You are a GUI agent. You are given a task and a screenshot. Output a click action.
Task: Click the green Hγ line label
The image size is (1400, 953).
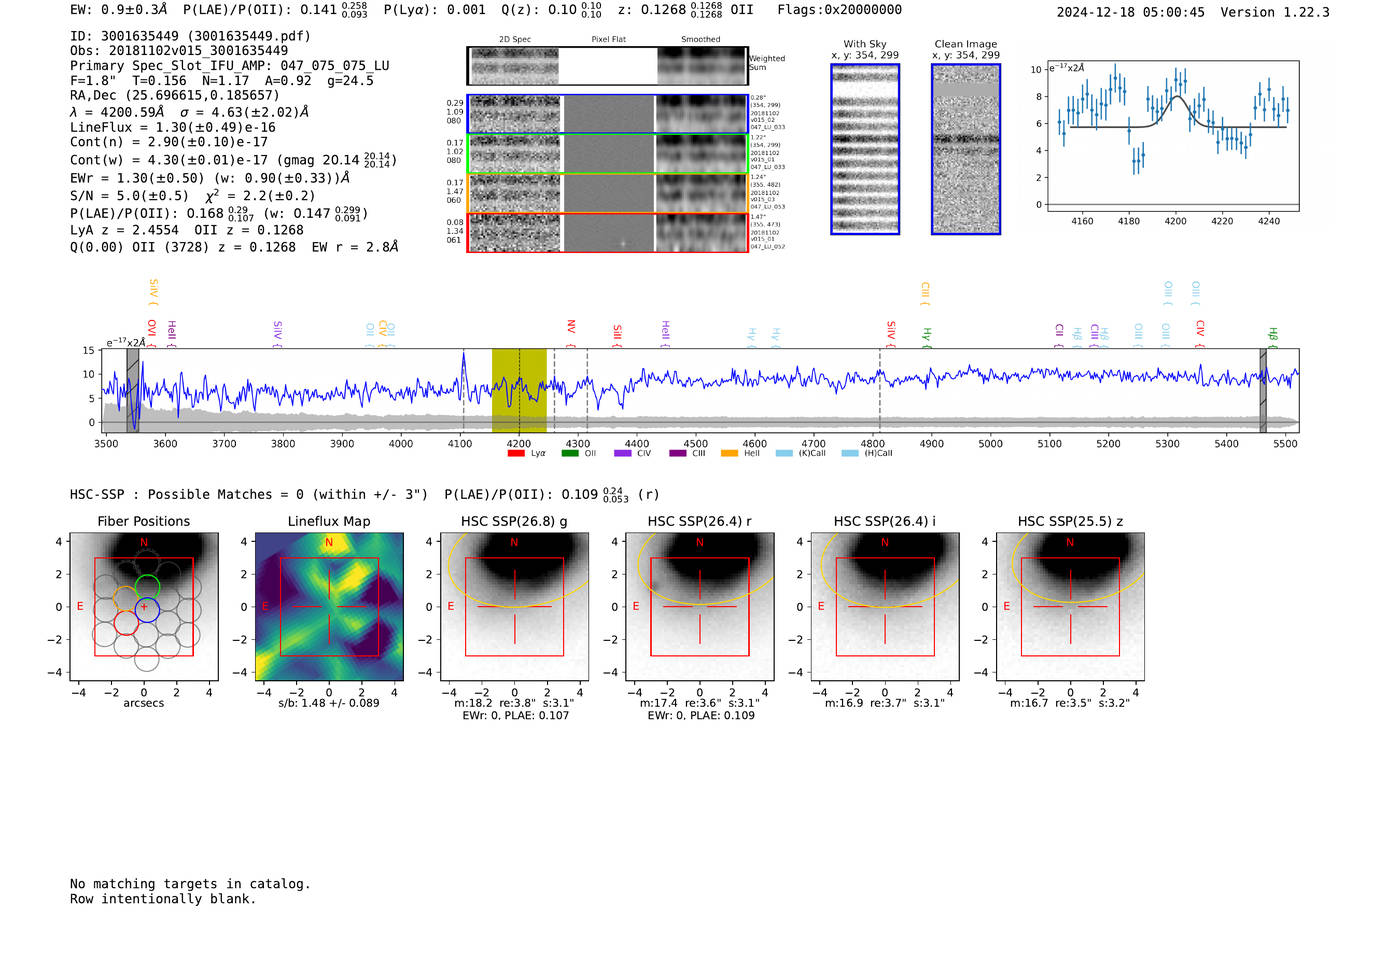[927, 336]
